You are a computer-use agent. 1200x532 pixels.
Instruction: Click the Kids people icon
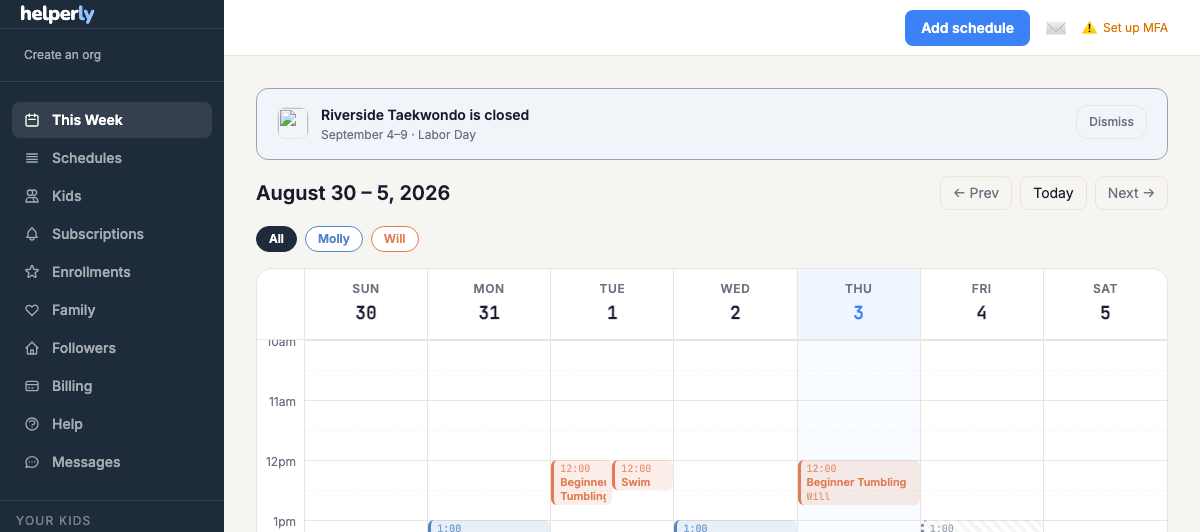(32, 196)
